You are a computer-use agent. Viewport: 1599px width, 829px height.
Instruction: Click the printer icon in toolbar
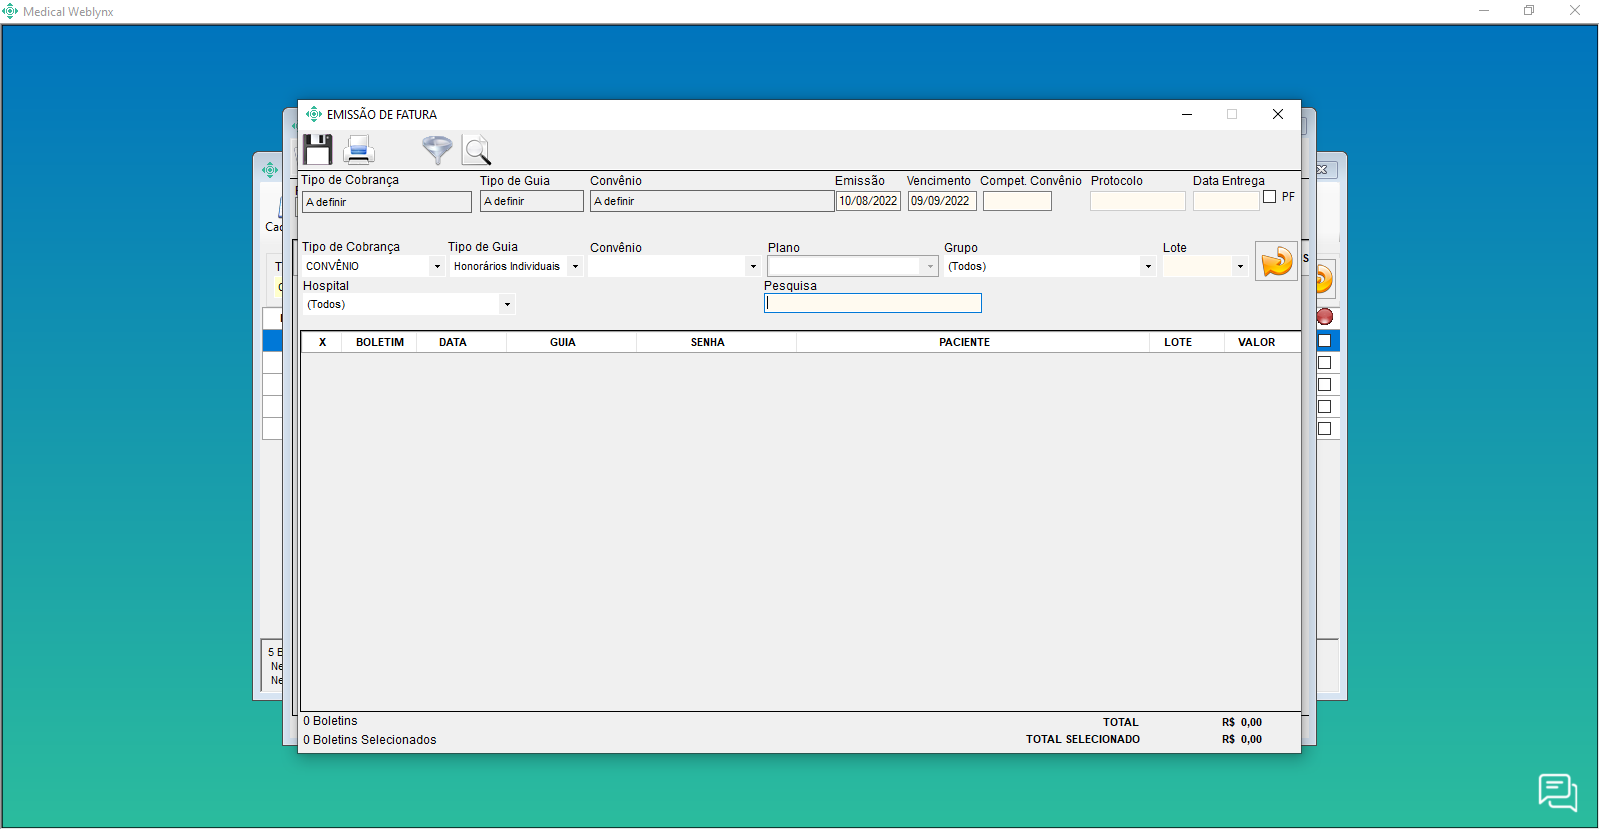coord(358,150)
